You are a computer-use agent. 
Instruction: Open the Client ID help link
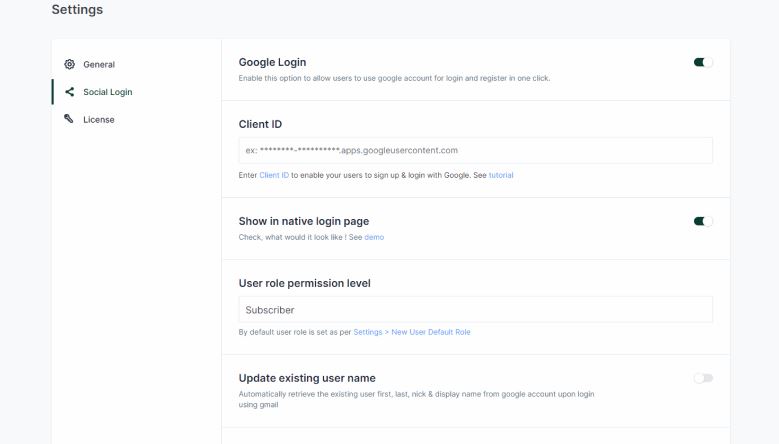274,175
